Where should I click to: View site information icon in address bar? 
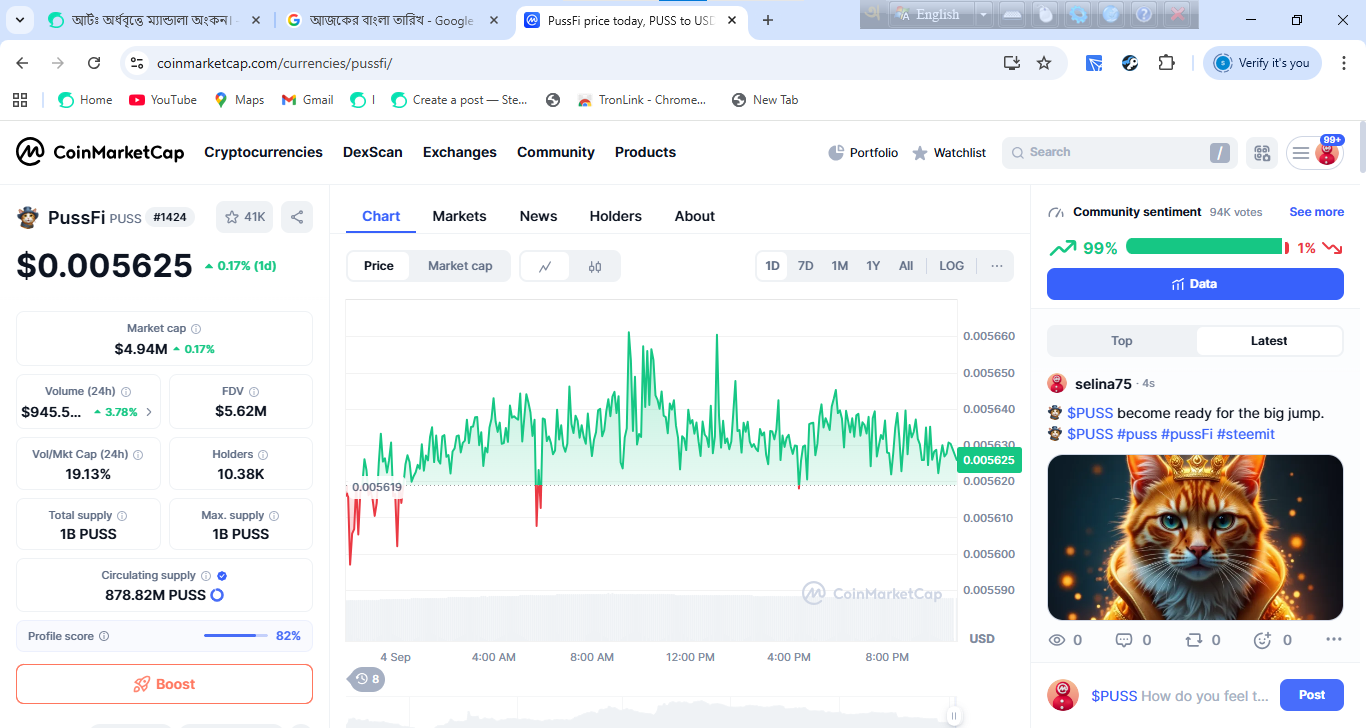pyautogui.click(x=138, y=63)
